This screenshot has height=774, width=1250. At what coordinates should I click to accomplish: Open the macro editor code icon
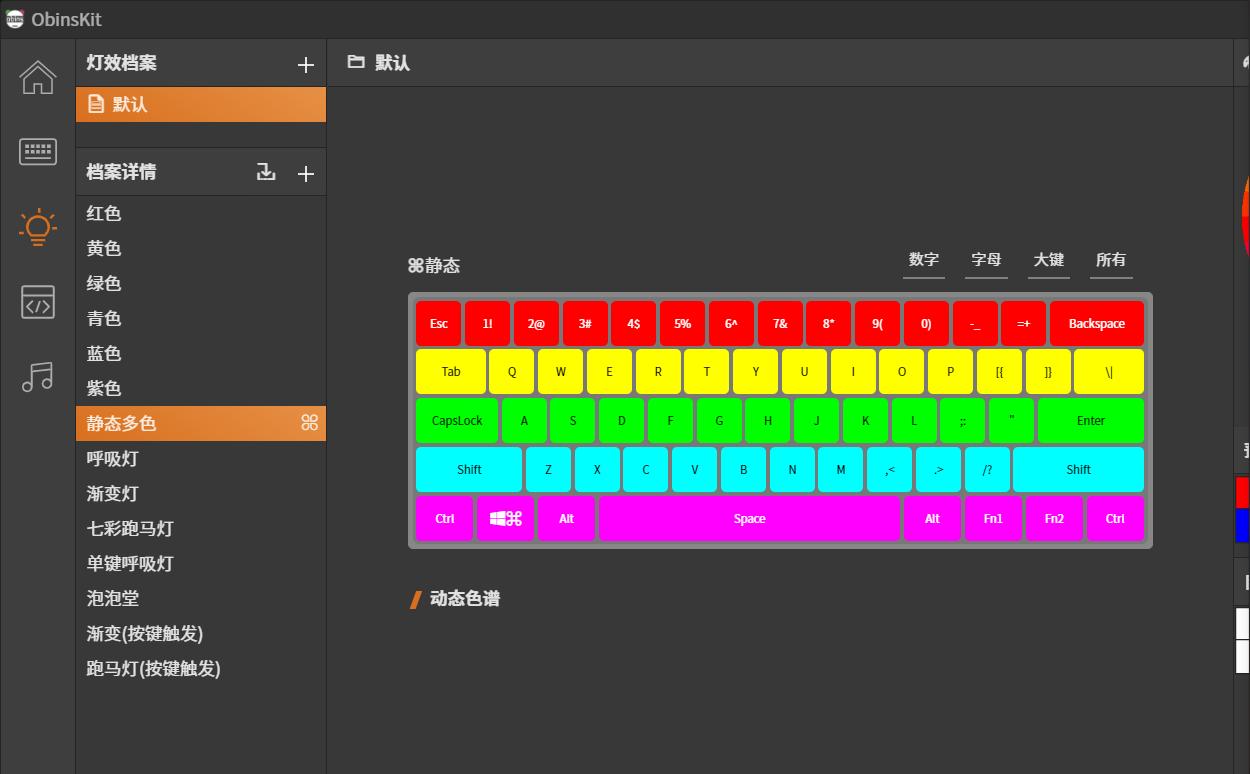pos(37,302)
